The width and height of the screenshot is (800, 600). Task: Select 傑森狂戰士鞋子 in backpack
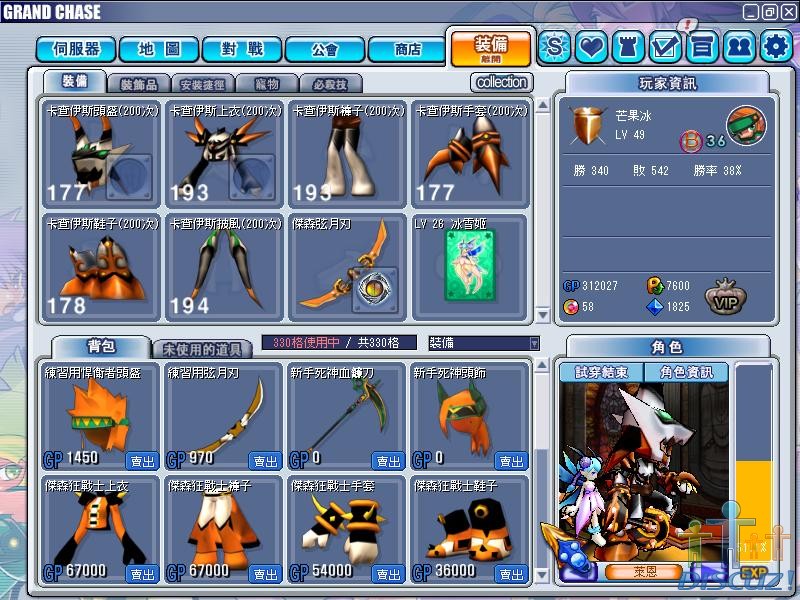[470, 530]
